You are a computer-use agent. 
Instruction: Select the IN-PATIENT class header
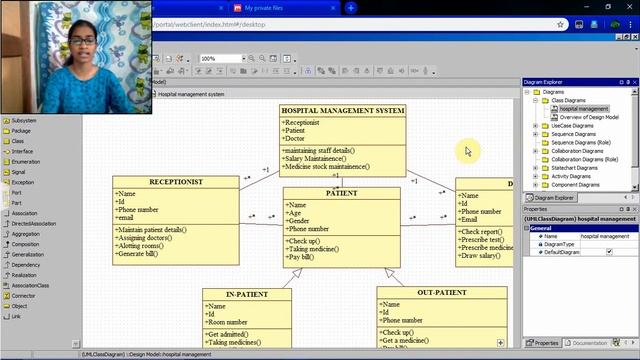tap(247, 294)
